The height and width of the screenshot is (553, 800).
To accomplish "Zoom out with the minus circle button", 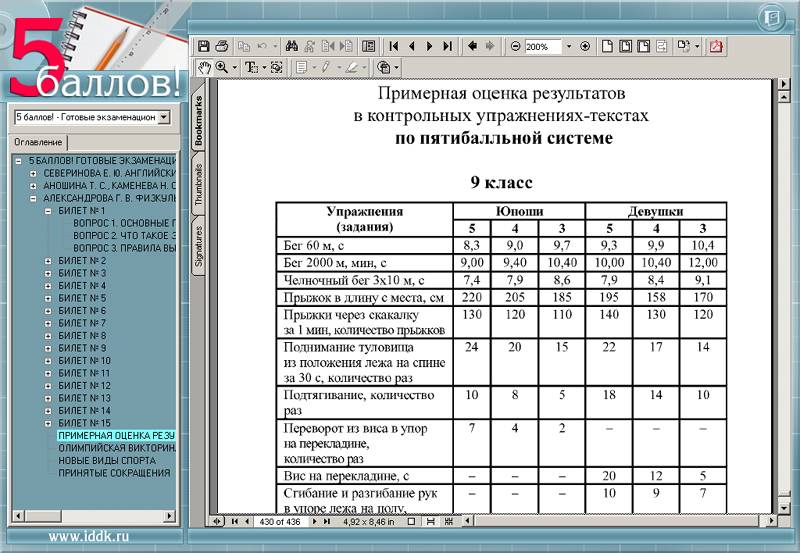I will [x=515, y=46].
